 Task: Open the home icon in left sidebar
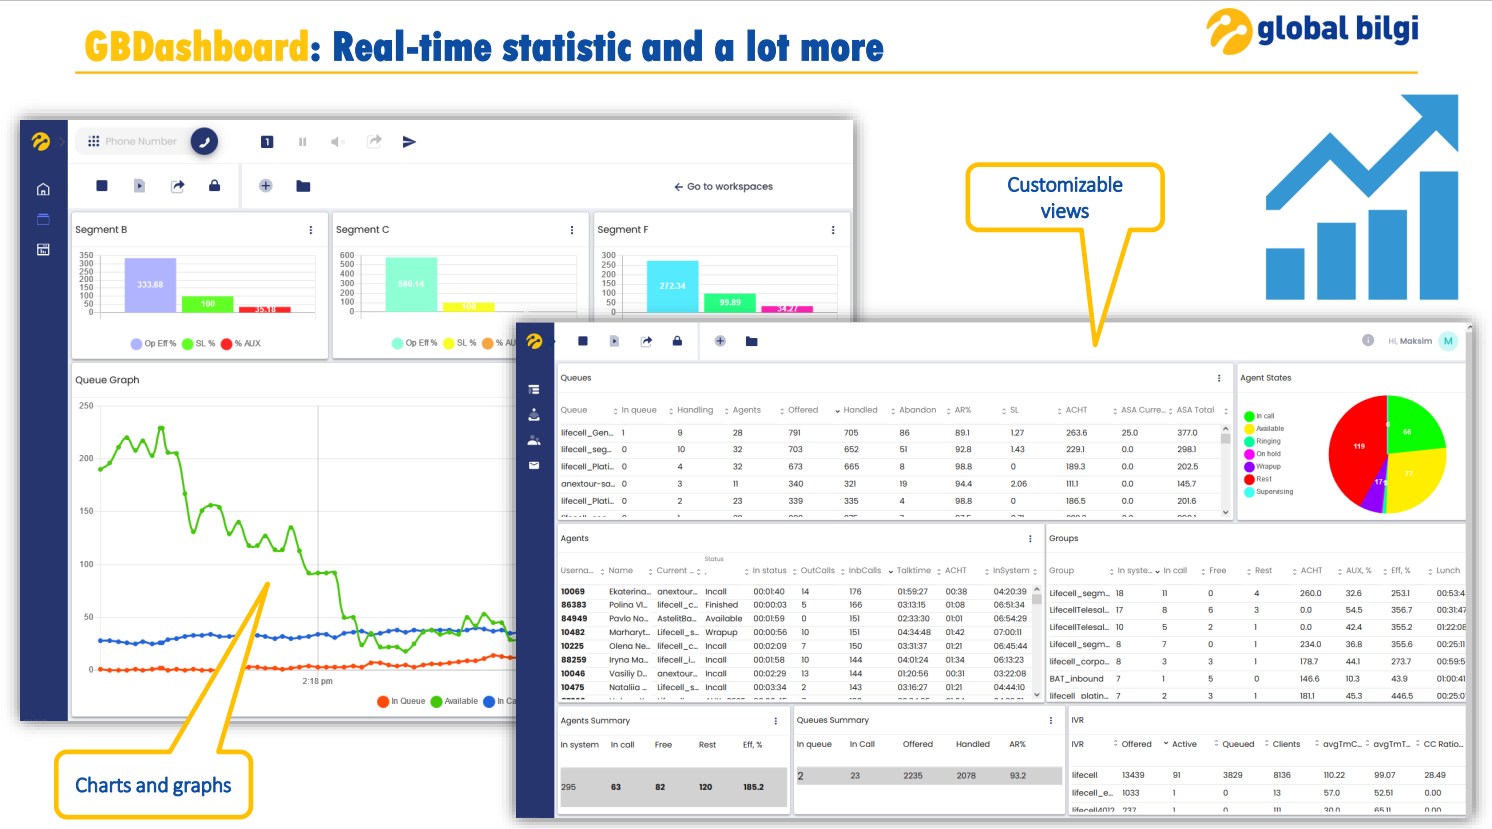tap(43, 189)
